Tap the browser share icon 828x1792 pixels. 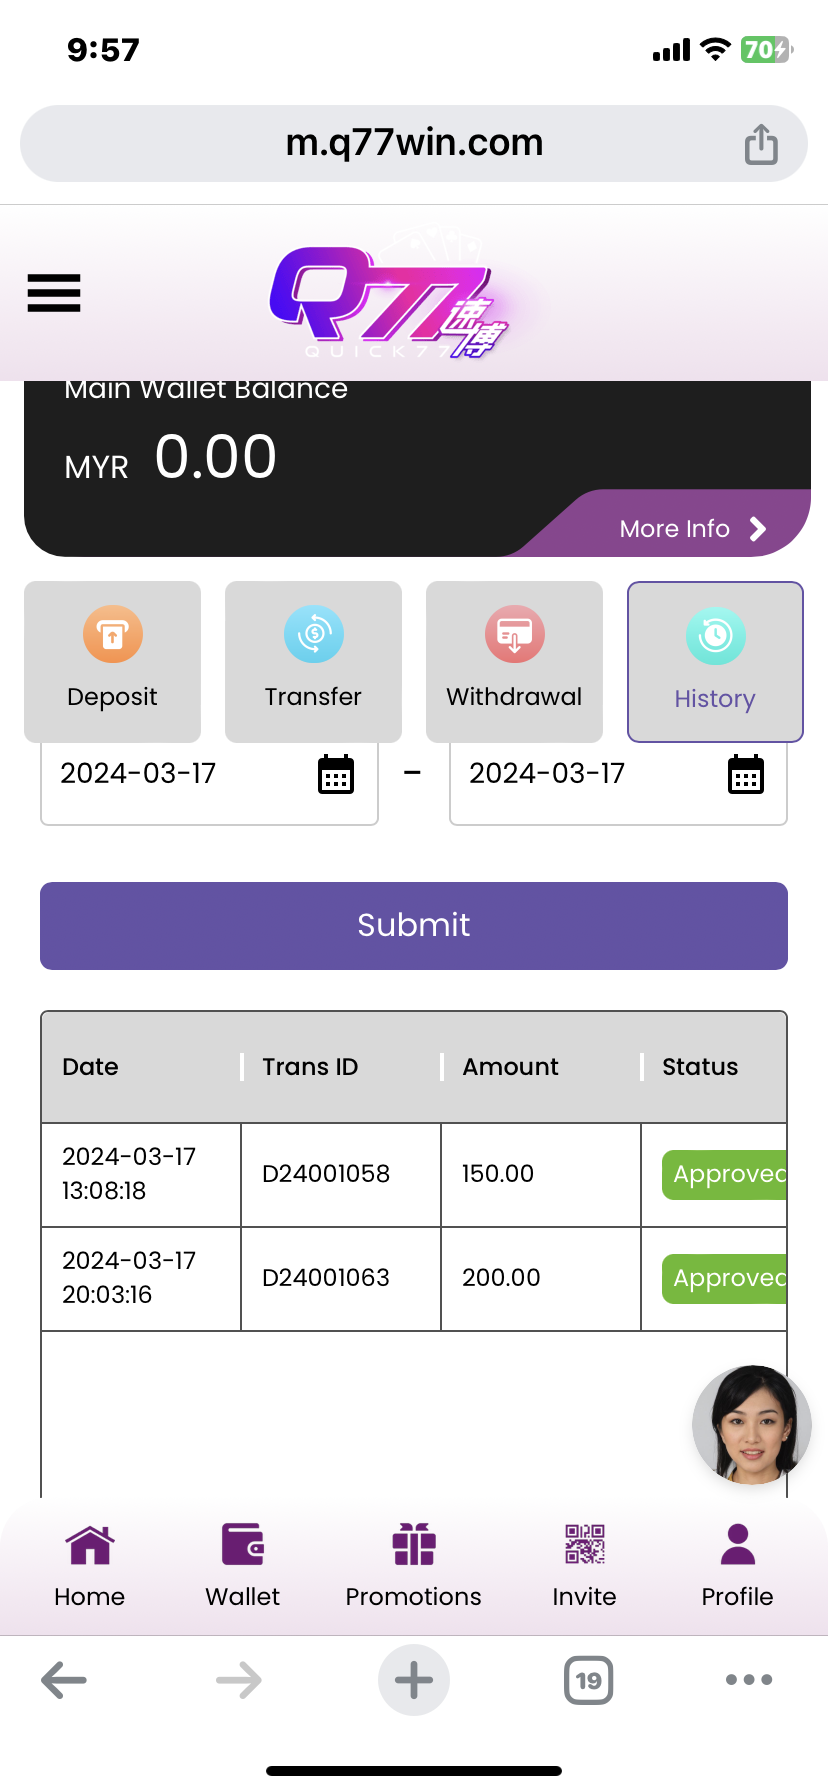pos(761,144)
